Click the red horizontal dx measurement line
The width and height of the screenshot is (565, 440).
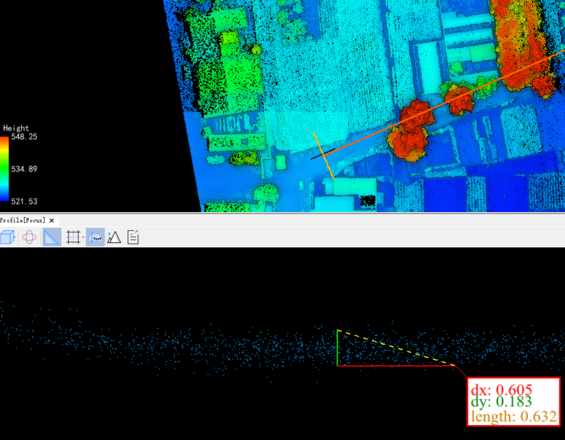coord(396,366)
